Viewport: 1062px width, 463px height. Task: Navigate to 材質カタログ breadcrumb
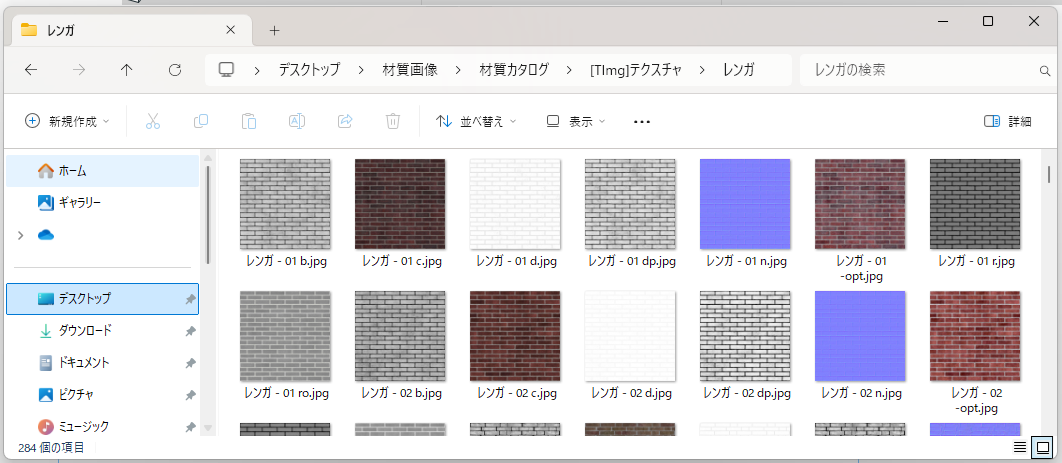[x=514, y=70]
